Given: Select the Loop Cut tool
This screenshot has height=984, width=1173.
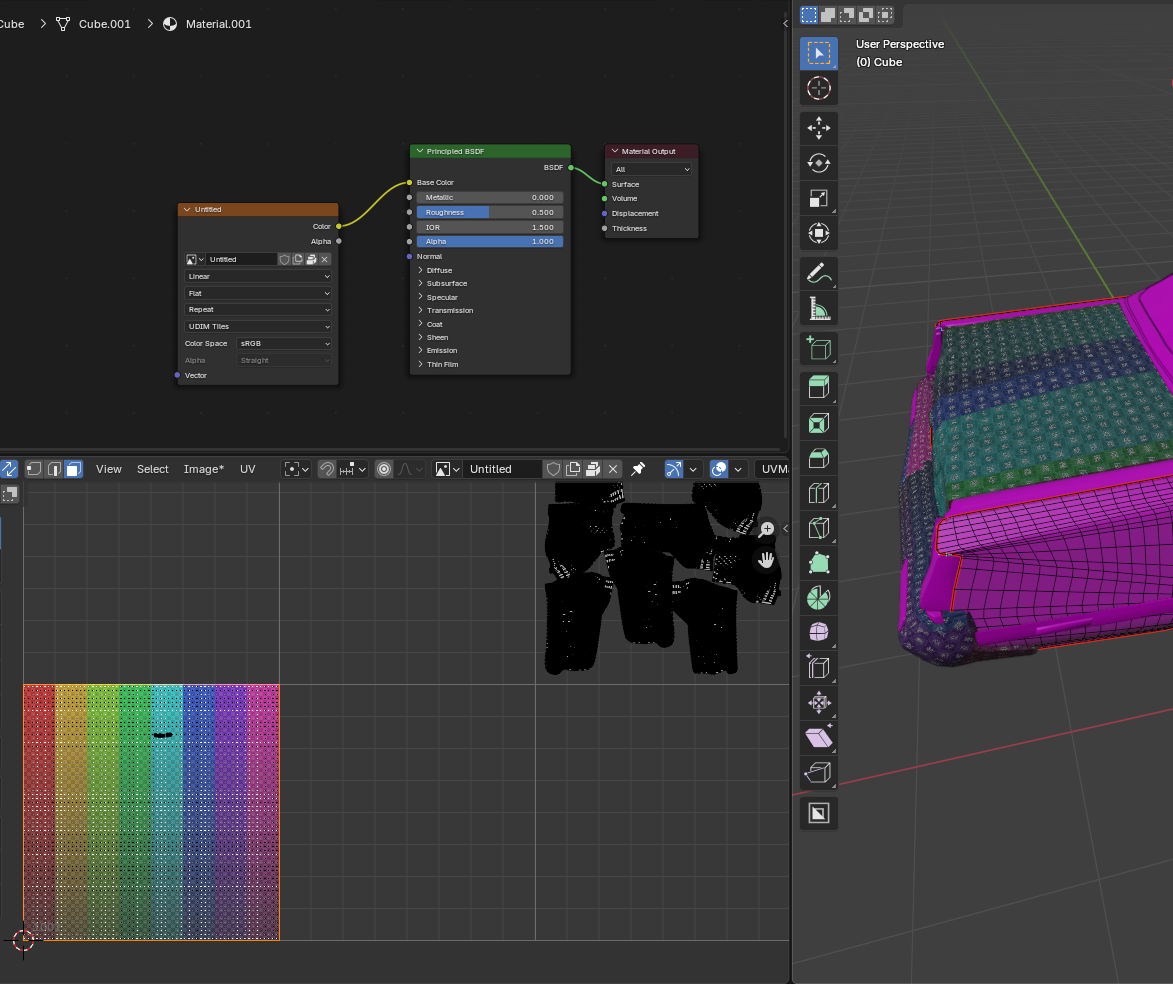Looking at the screenshot, I should tap(818, 493).
